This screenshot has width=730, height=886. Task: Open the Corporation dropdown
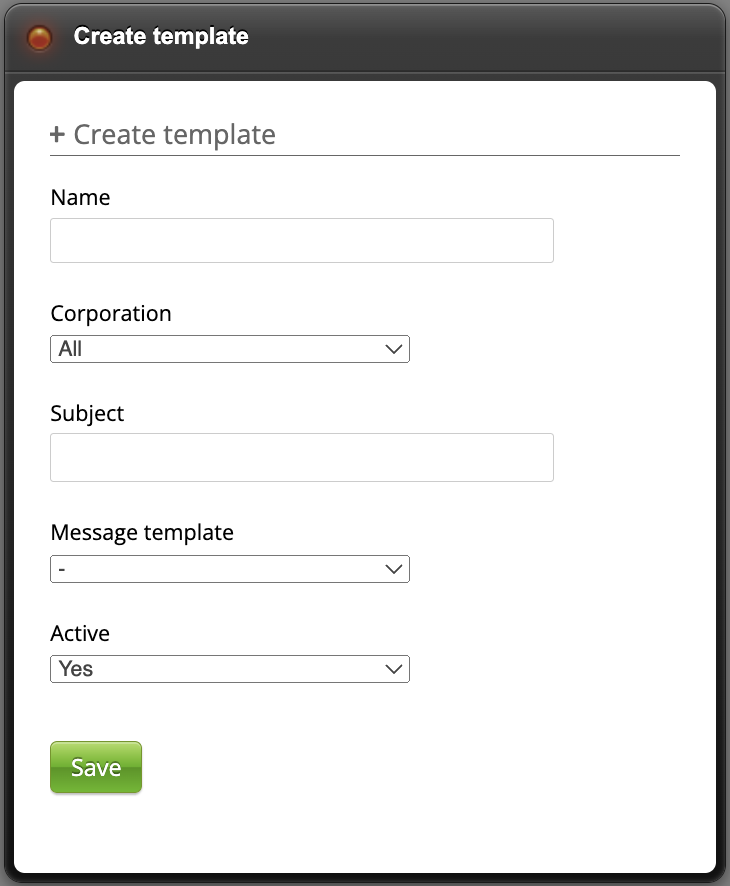tap(229, 349)
